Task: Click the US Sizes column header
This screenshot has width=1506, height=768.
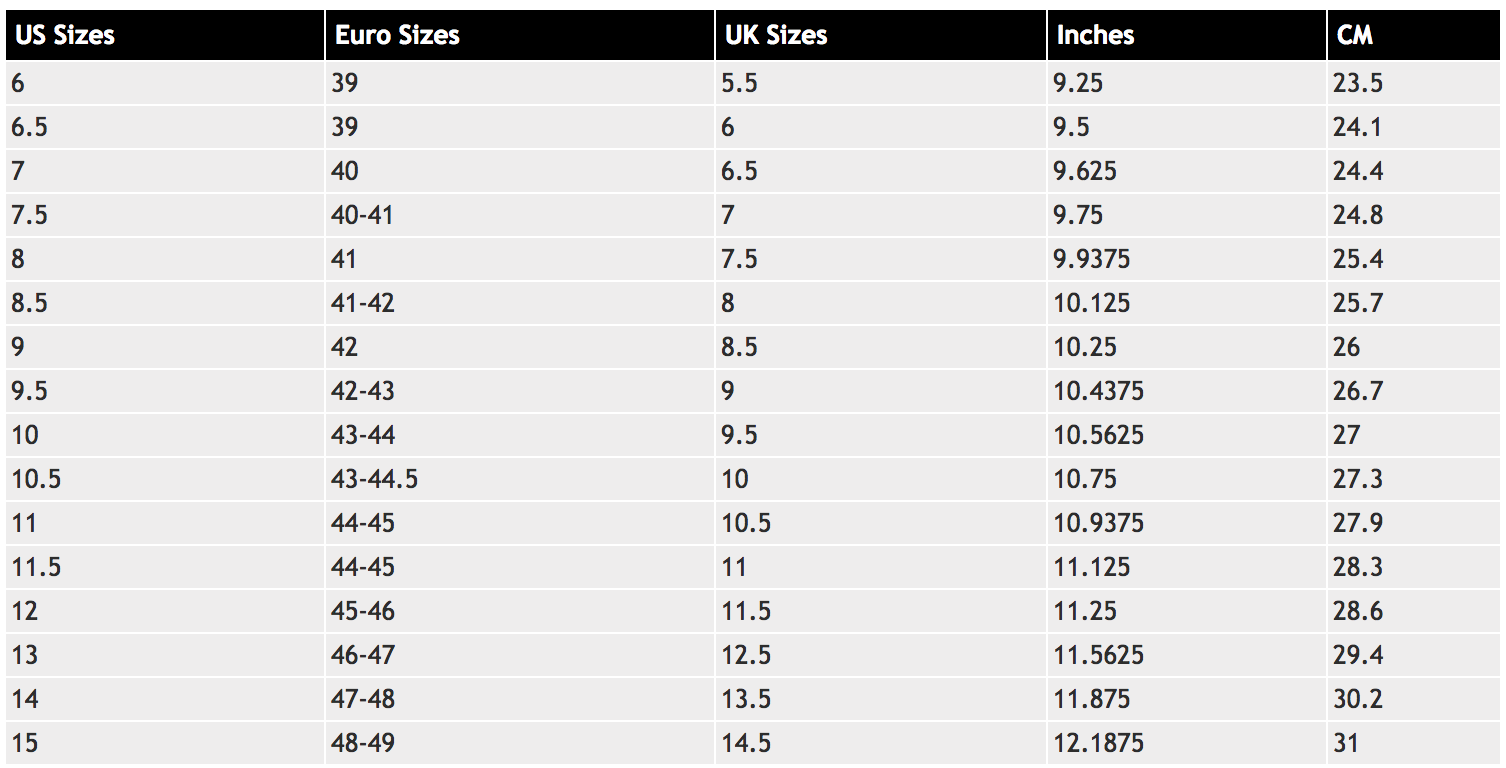Action: (x=65, y=35)
